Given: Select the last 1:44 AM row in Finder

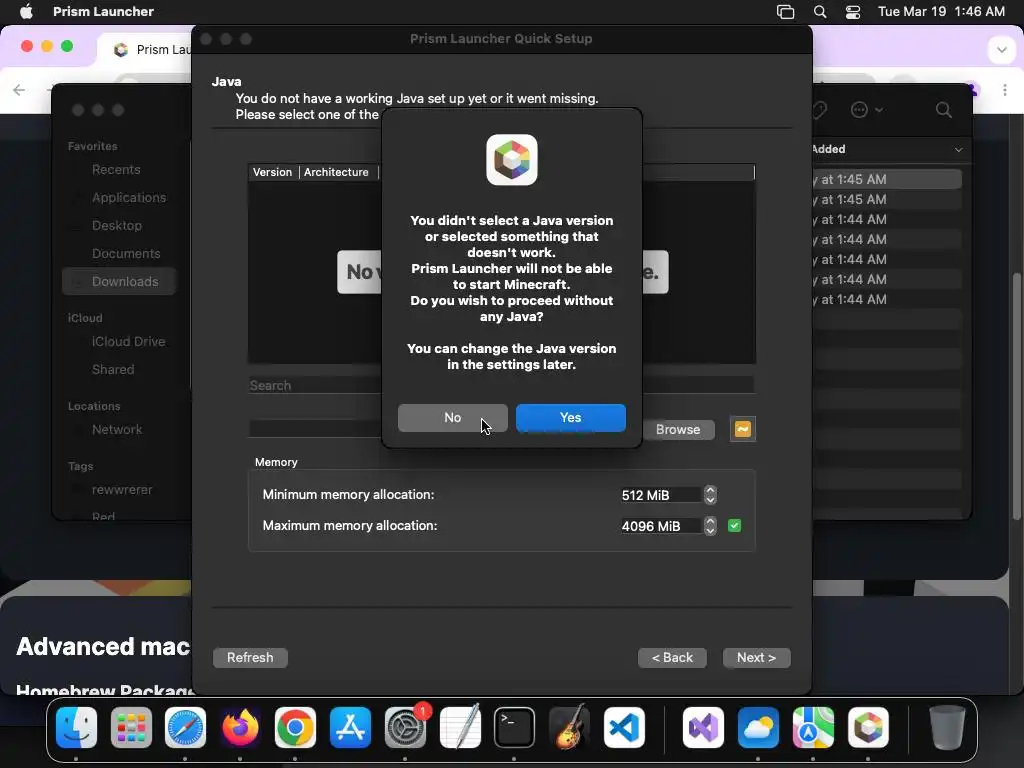Looking at the screenshot, I should pyautogui.click(x=886, y=299).
